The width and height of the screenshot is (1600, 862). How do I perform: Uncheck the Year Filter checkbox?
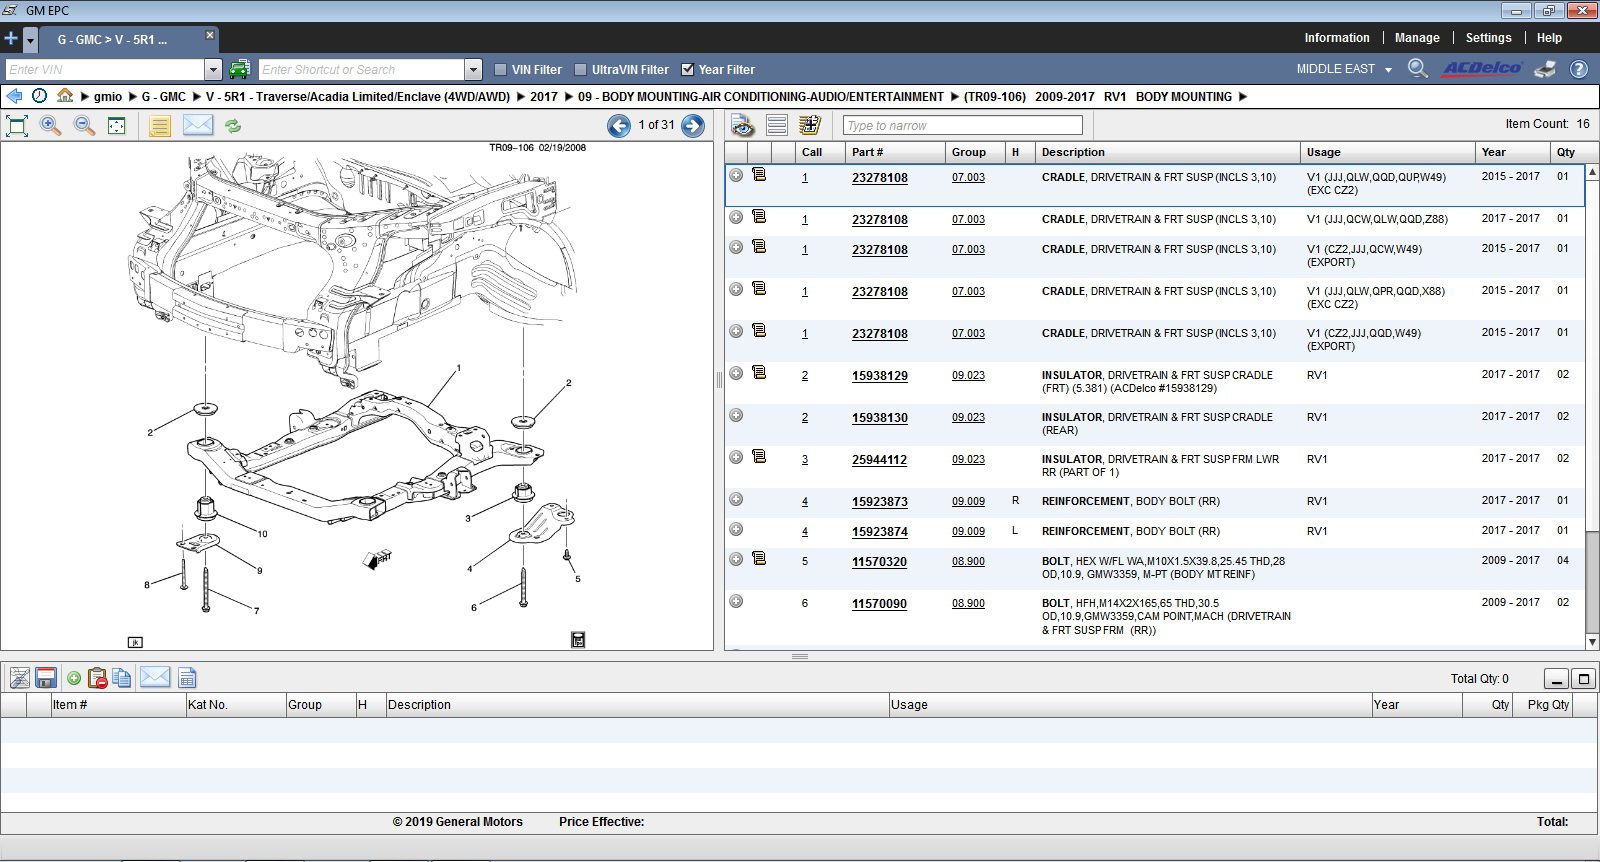(688, 70)
